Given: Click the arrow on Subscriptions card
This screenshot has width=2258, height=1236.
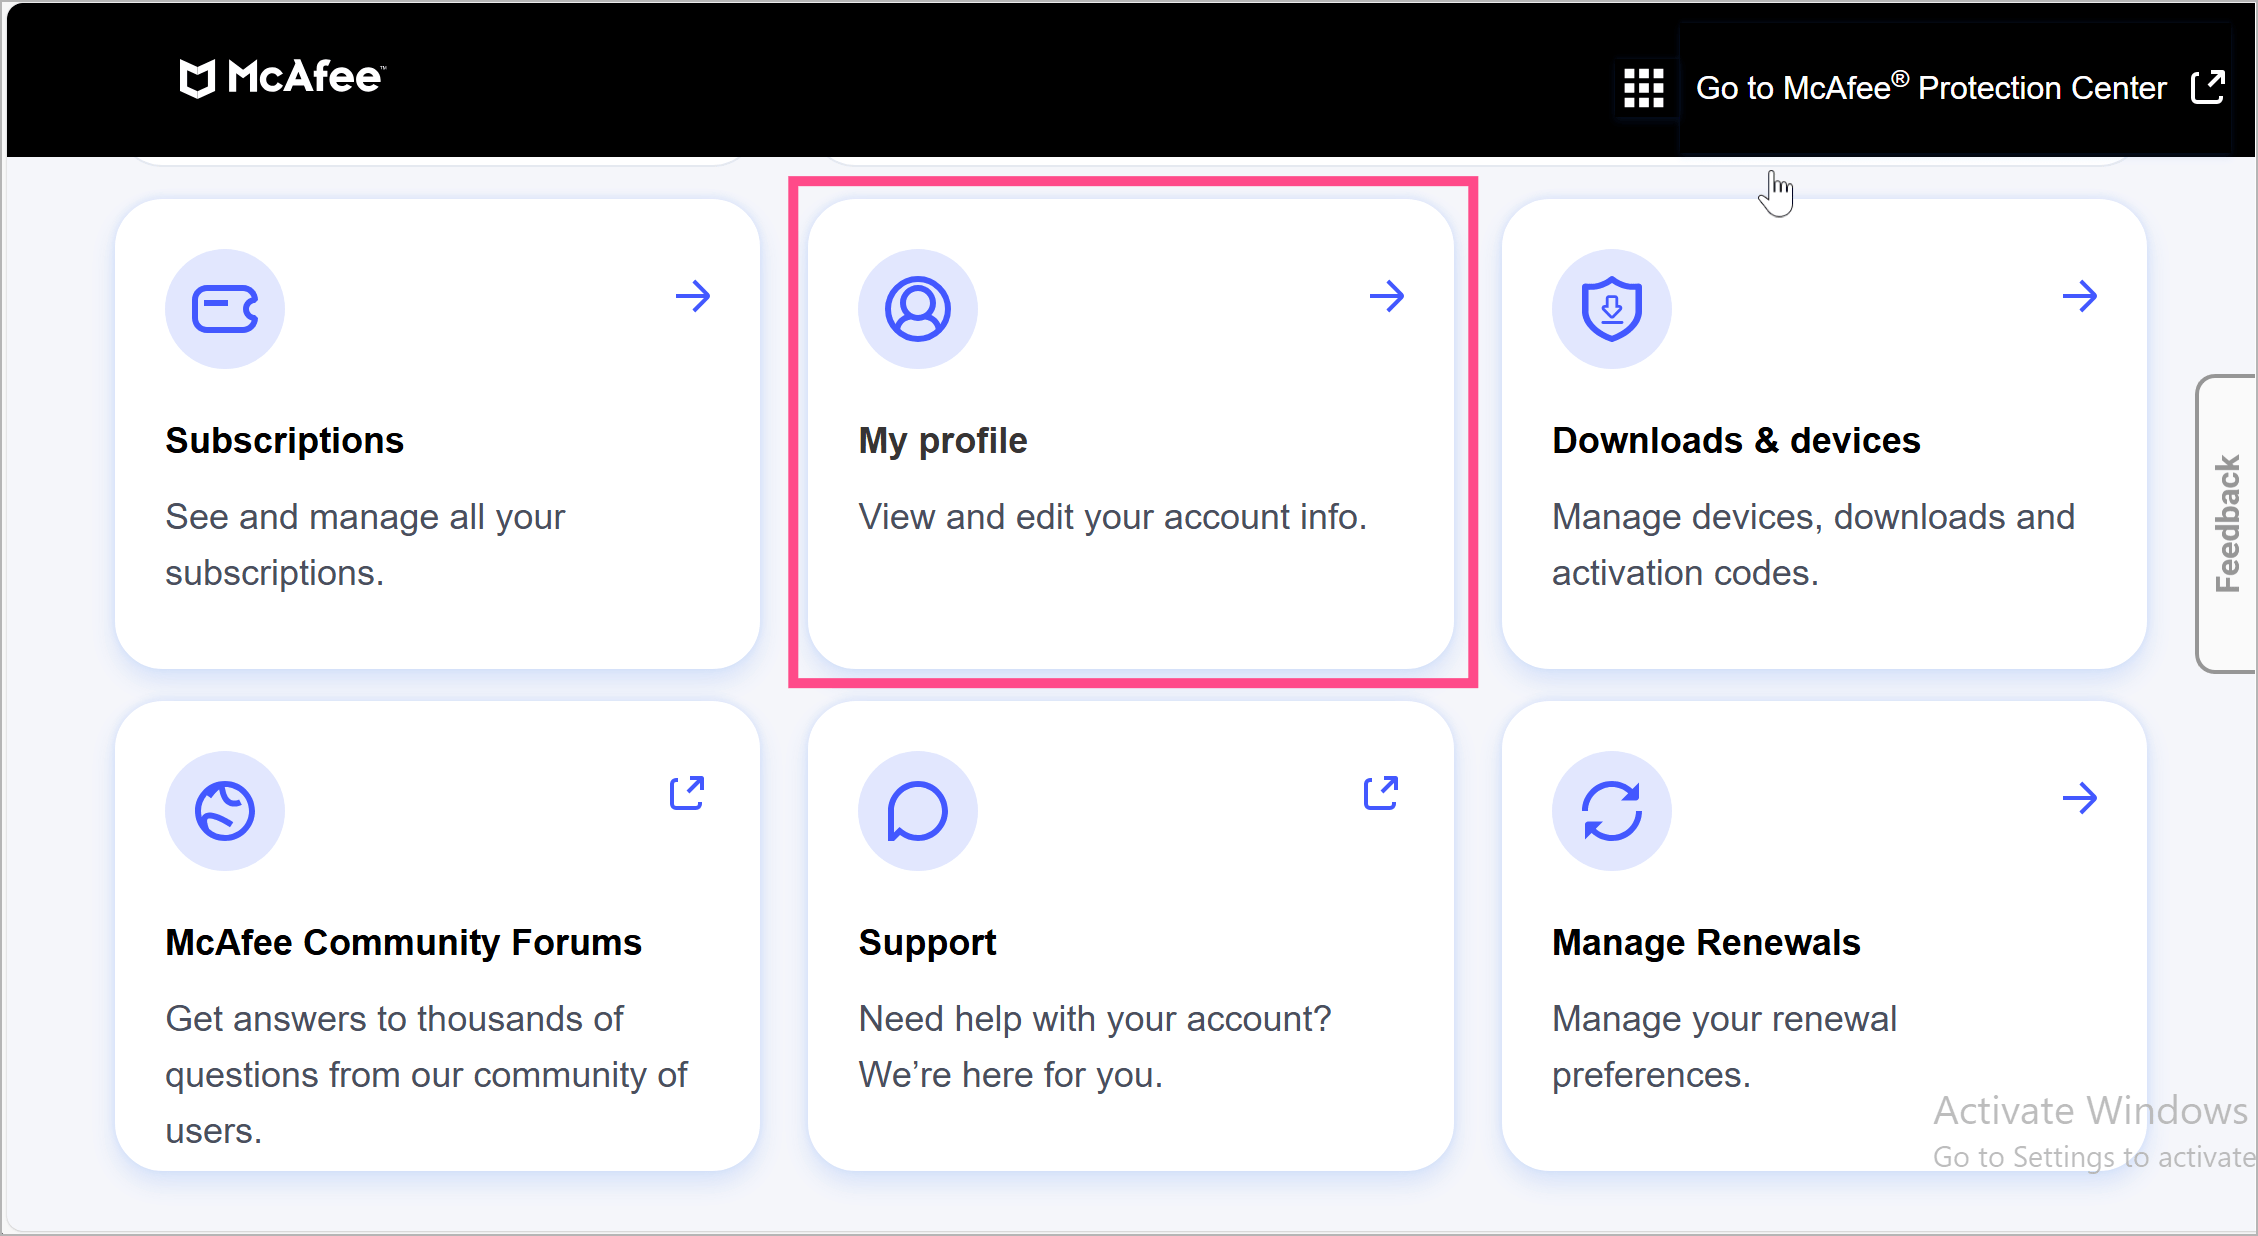Looking at the screenshot, I should coord(692,296).
